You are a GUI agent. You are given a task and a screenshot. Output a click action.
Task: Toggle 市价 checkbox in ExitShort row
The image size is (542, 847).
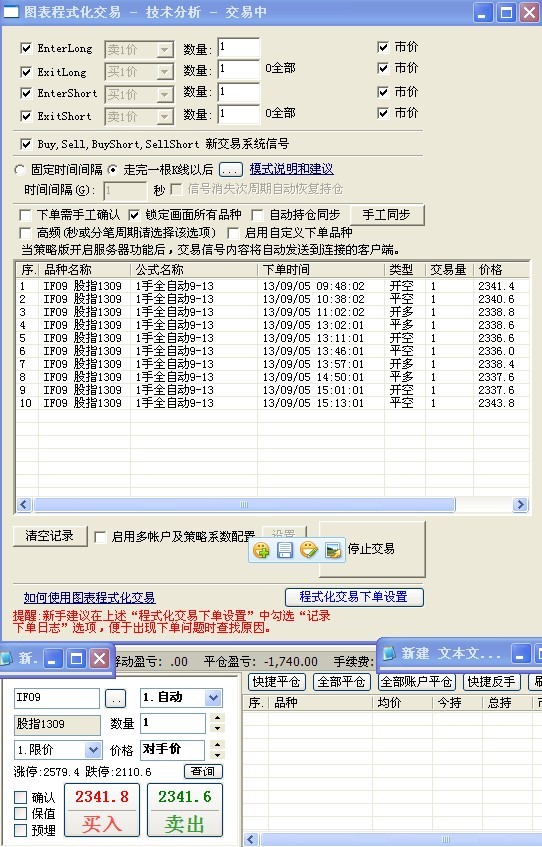pyautogui.click(x=383, y=113)
